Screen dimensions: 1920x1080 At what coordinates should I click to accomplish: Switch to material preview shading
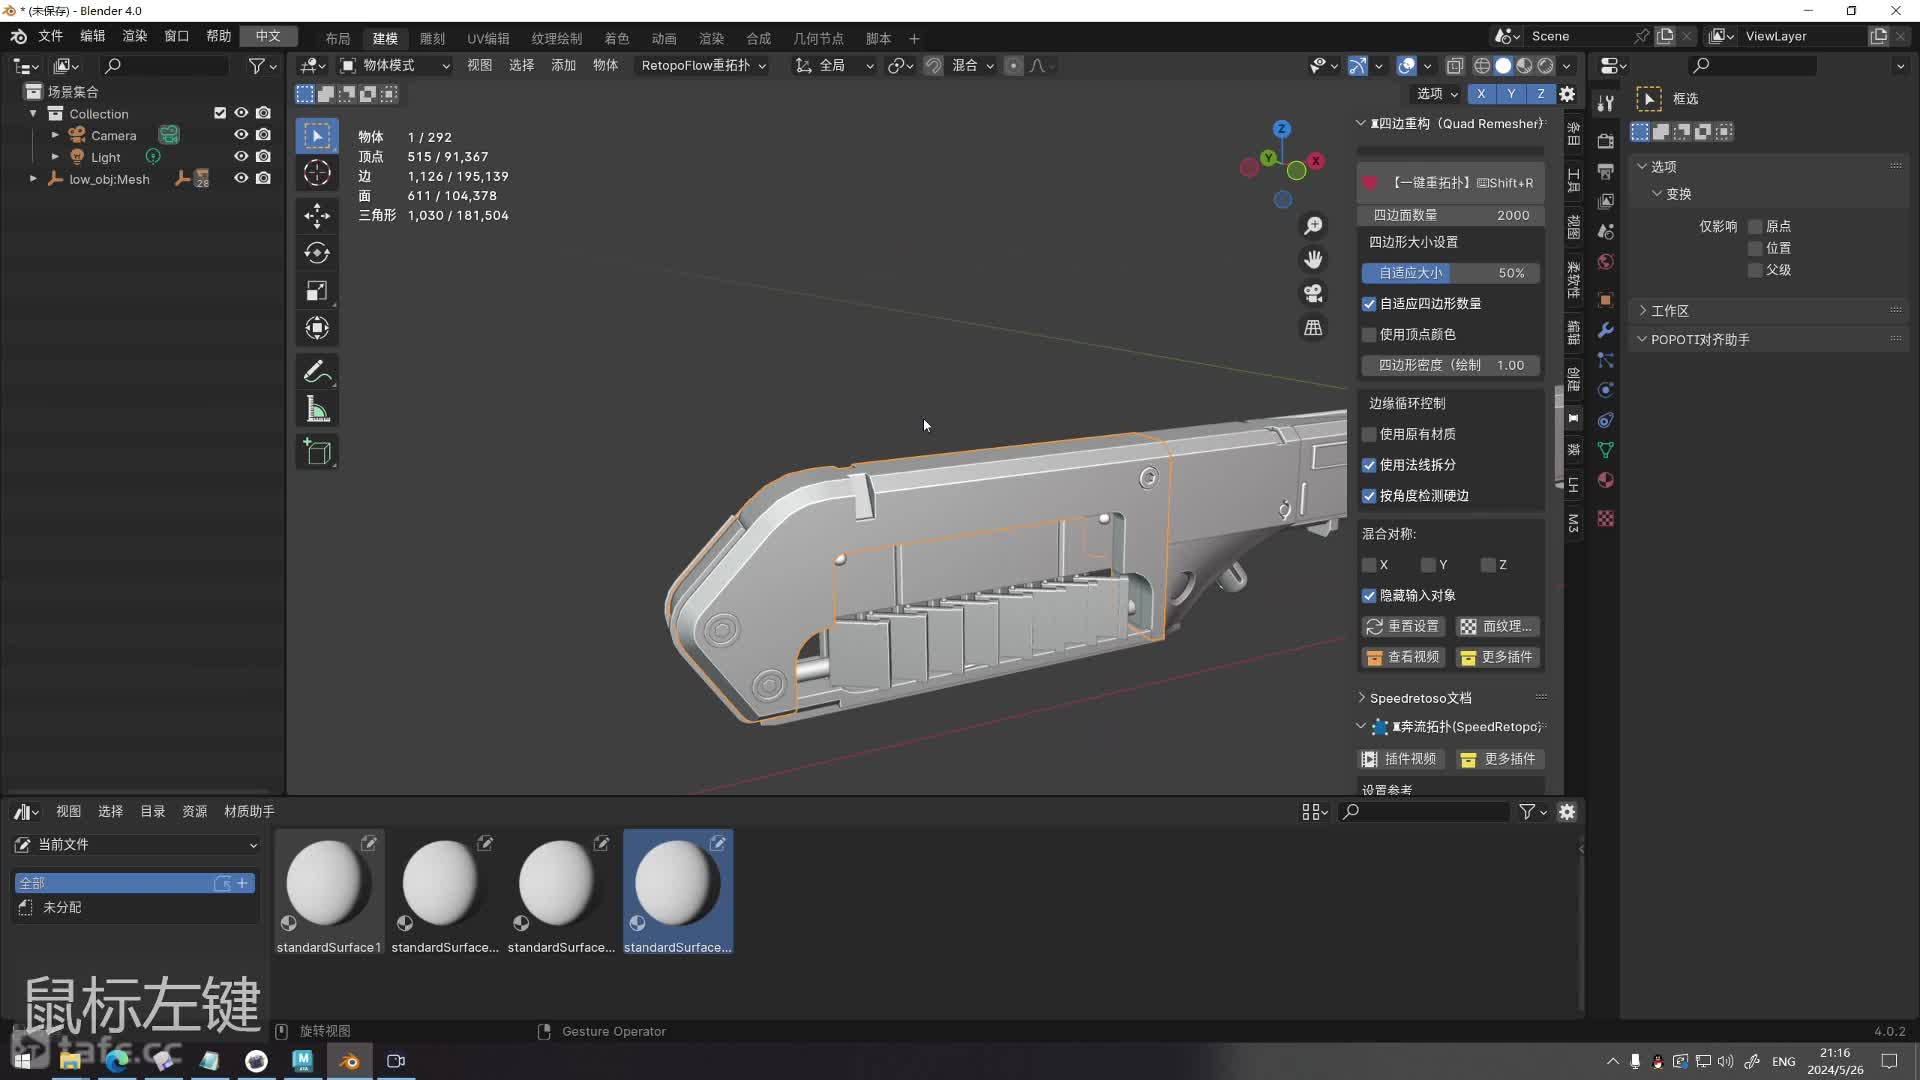[1524, 66]
